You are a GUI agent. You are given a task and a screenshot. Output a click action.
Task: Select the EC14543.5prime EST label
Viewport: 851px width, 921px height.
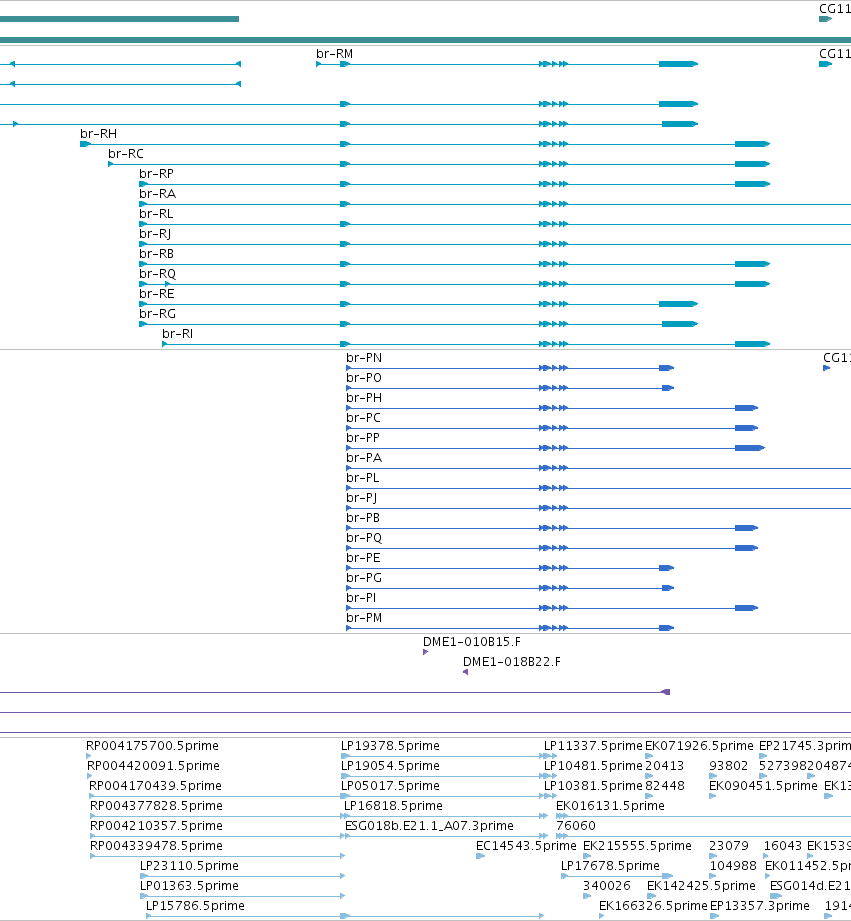pos(526,846)
